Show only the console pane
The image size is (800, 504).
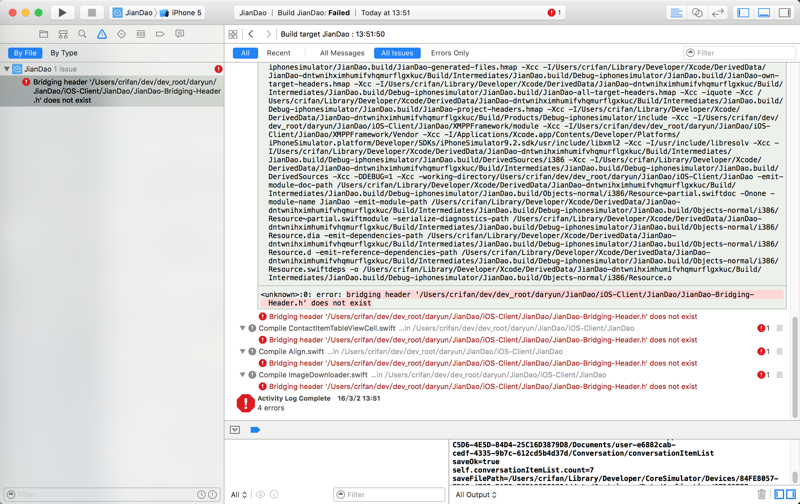790,494
